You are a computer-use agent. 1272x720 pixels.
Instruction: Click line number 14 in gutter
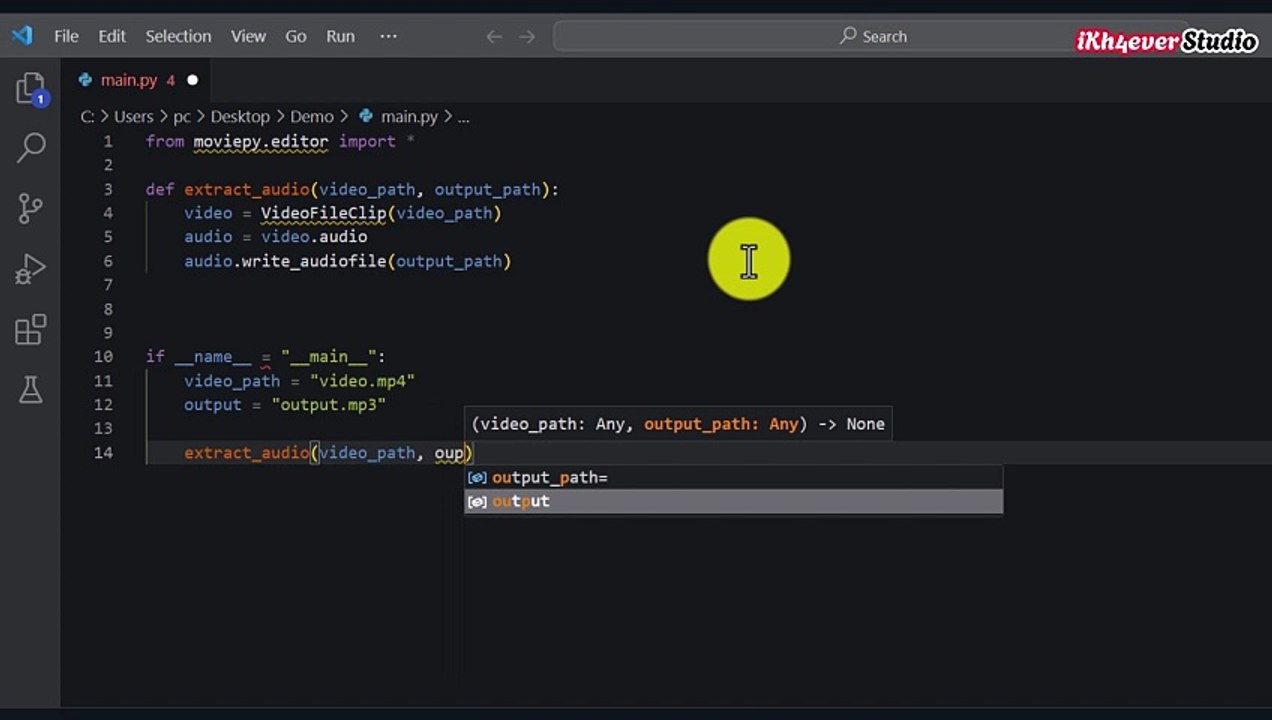(103, 452)
